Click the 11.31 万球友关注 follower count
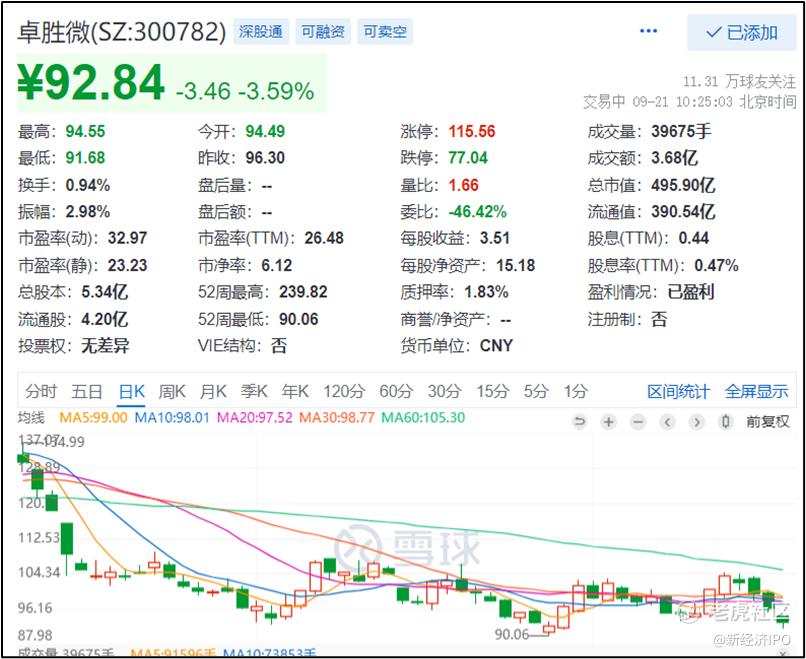This screenshot has height=659, width=806. pos(739,81)
